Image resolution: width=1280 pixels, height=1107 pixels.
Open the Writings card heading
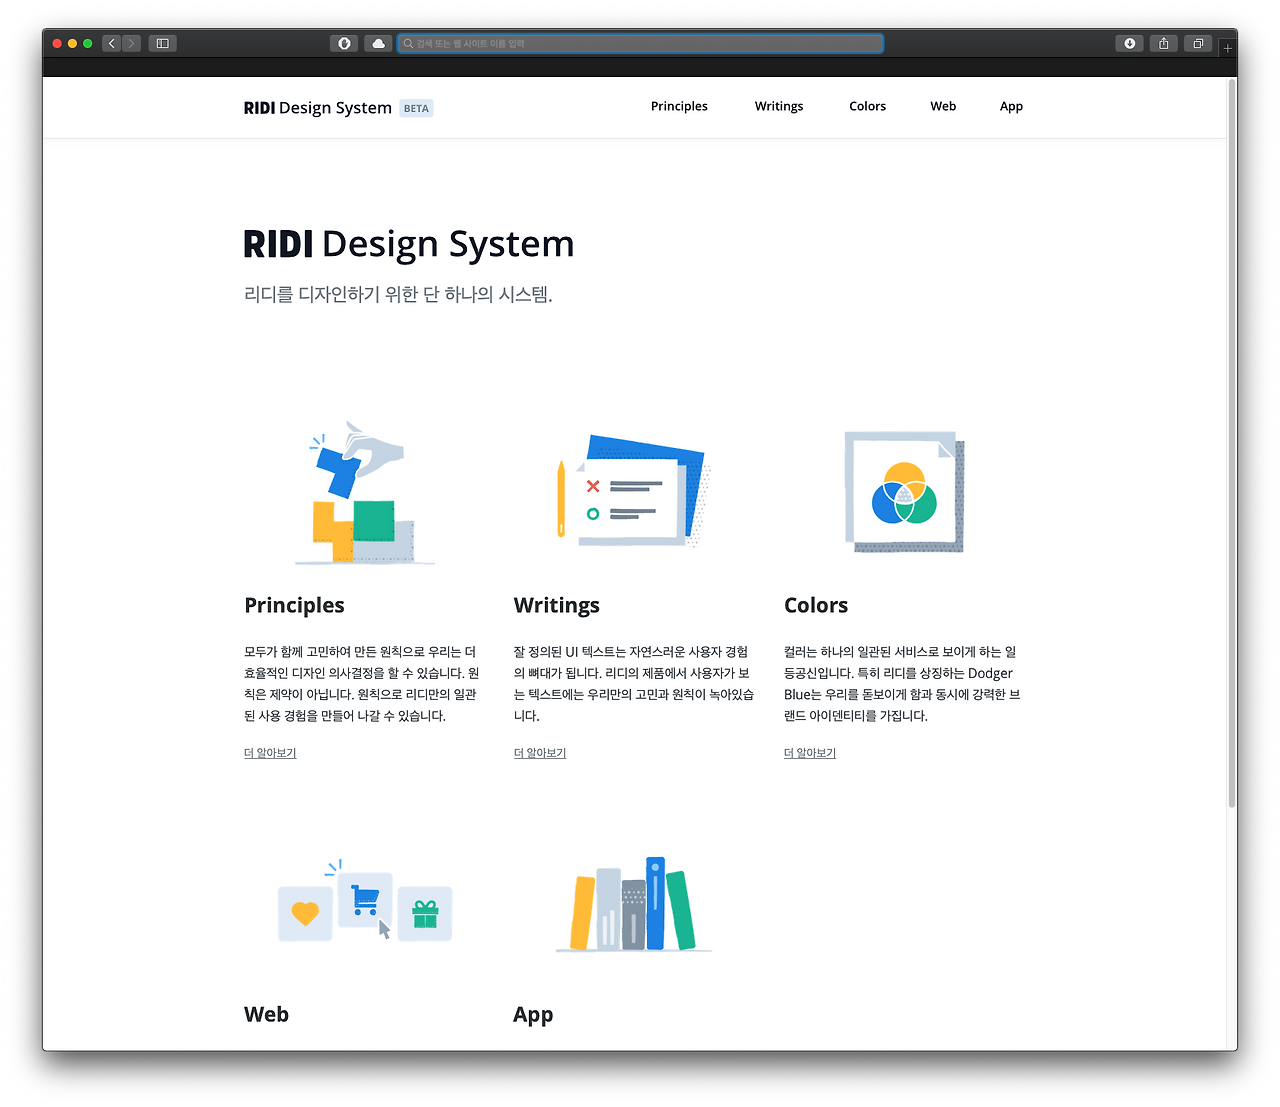(x=556, y=605)
